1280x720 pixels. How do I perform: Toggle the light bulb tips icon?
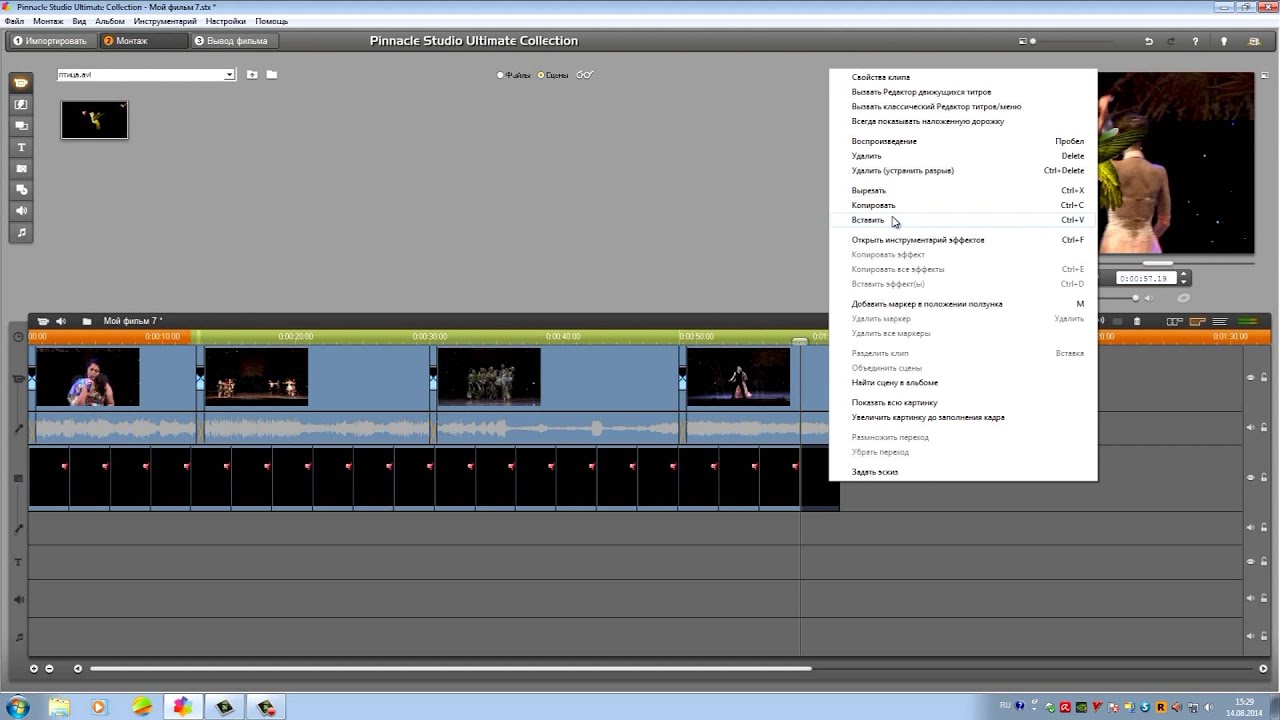point(1224,41)
